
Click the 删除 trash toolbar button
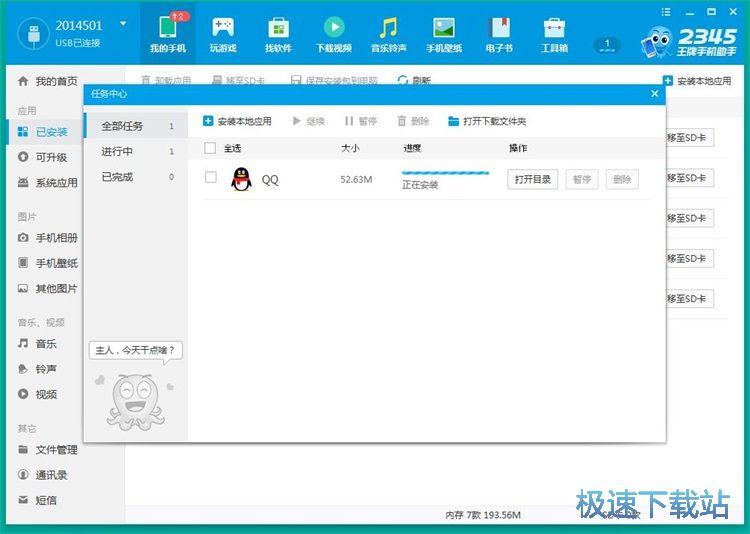[x=413, y=121]
